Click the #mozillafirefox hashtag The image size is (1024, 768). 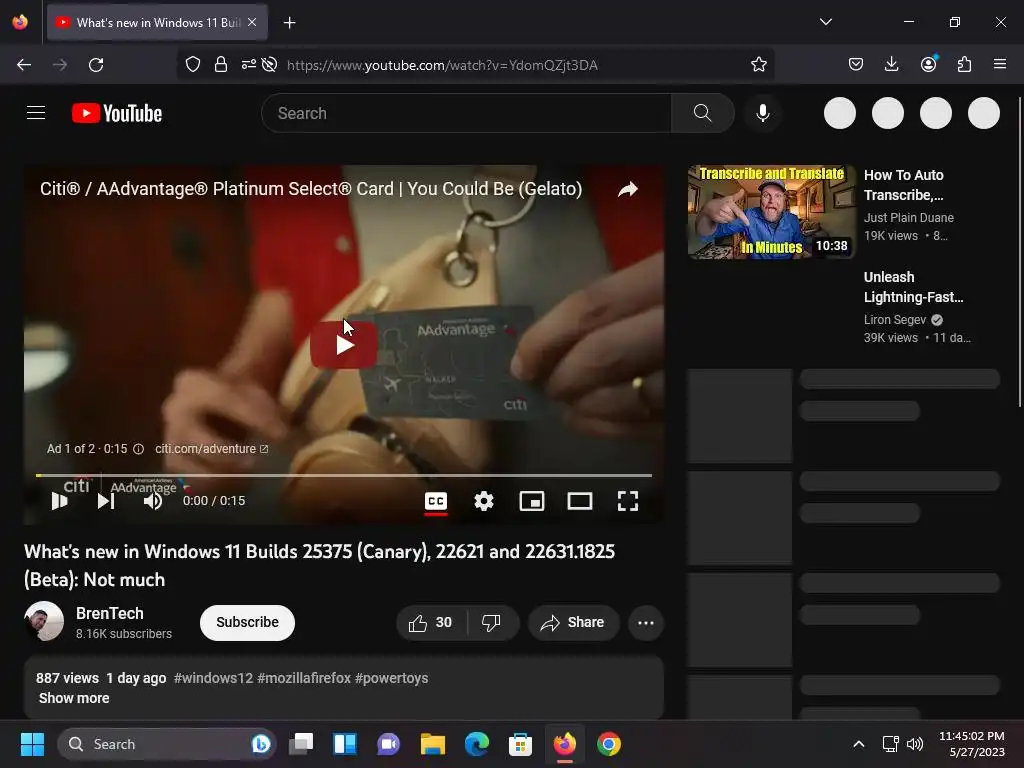pyautogui.click(x=304, y=678)
